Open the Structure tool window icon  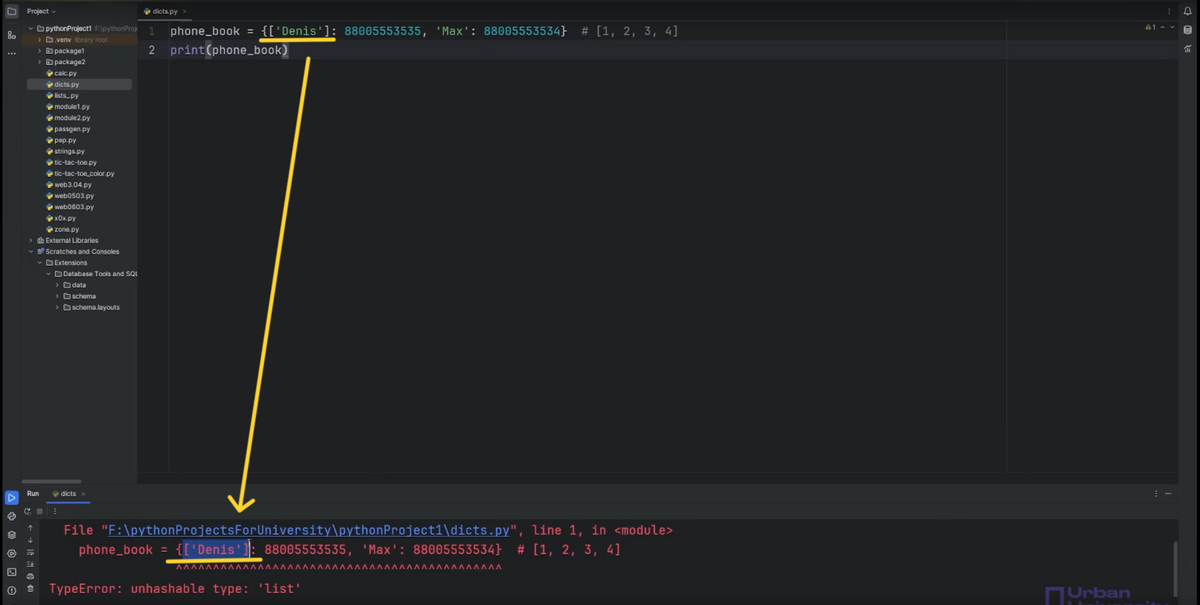point(11,34)
